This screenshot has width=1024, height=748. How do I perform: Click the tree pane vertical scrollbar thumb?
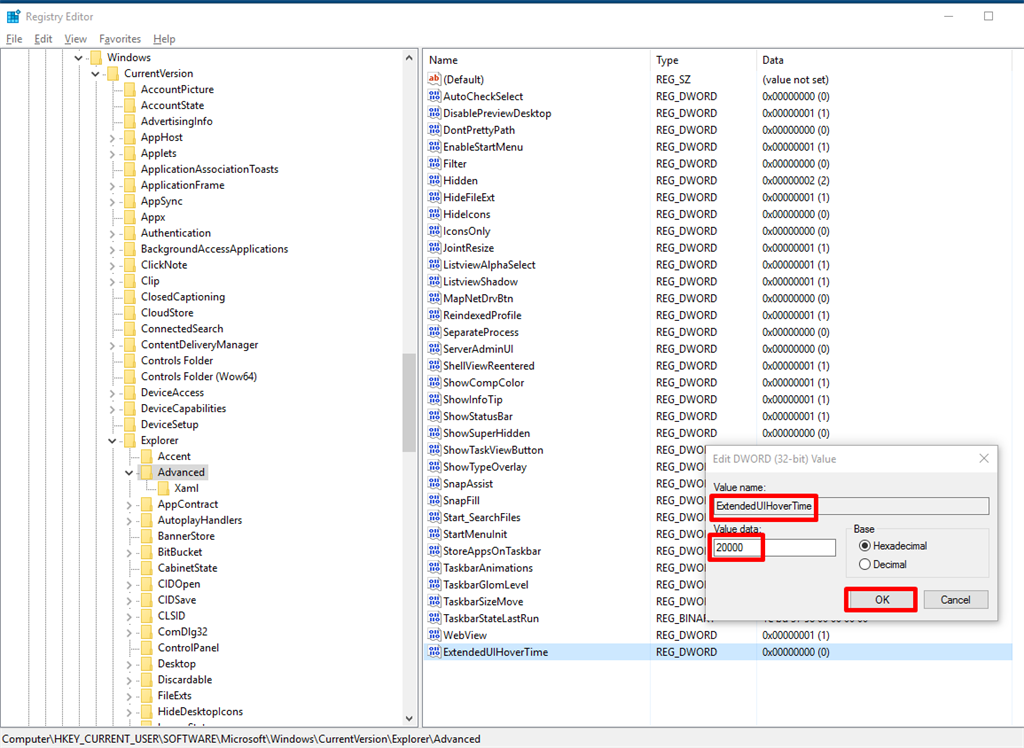(409, 402)
